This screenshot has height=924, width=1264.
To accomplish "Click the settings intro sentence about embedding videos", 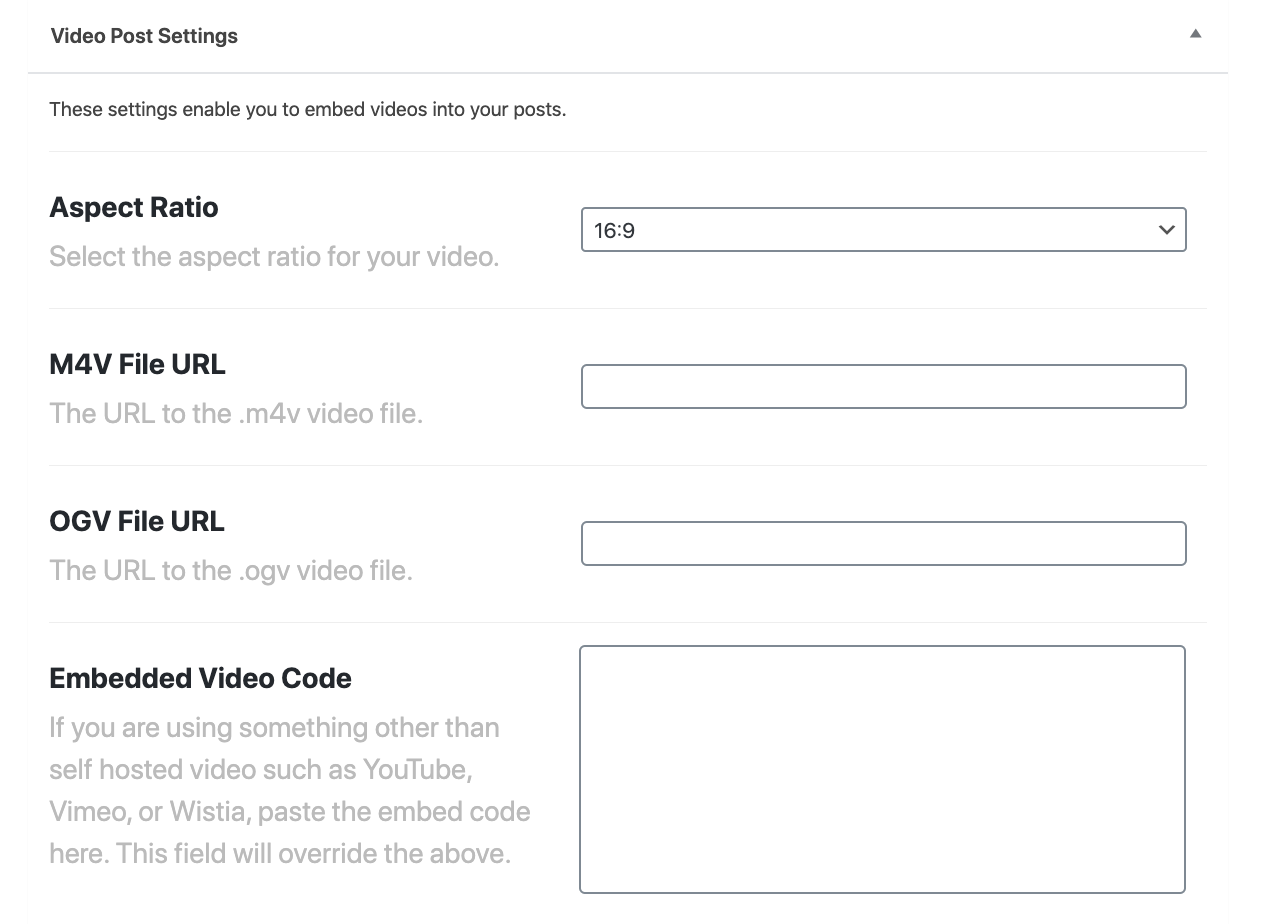I will pyautogui.click(x=307, y=109).
